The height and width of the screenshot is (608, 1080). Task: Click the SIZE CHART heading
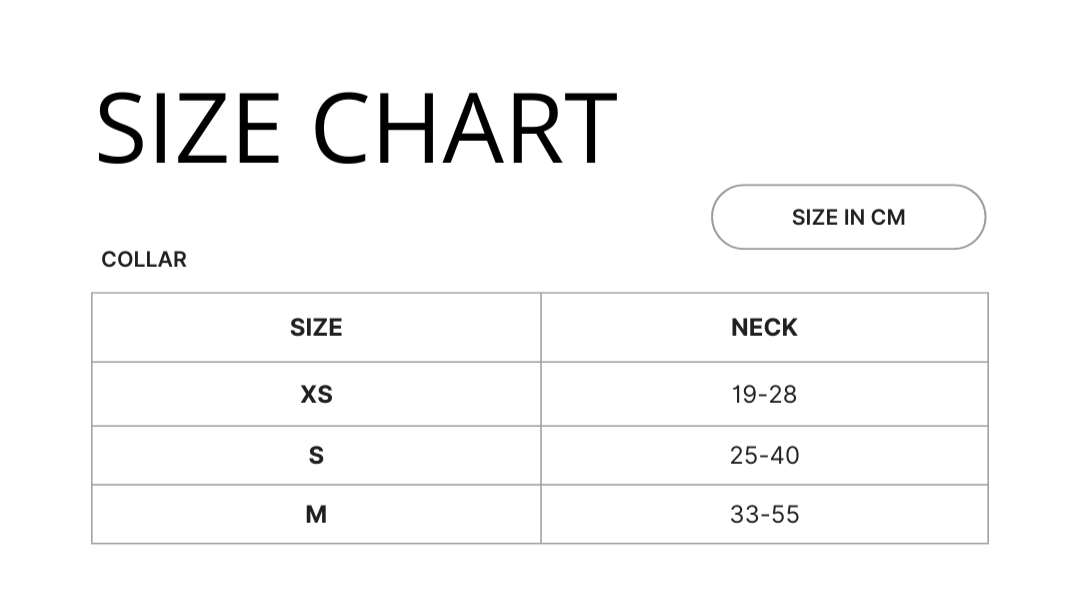pos(356,129)
